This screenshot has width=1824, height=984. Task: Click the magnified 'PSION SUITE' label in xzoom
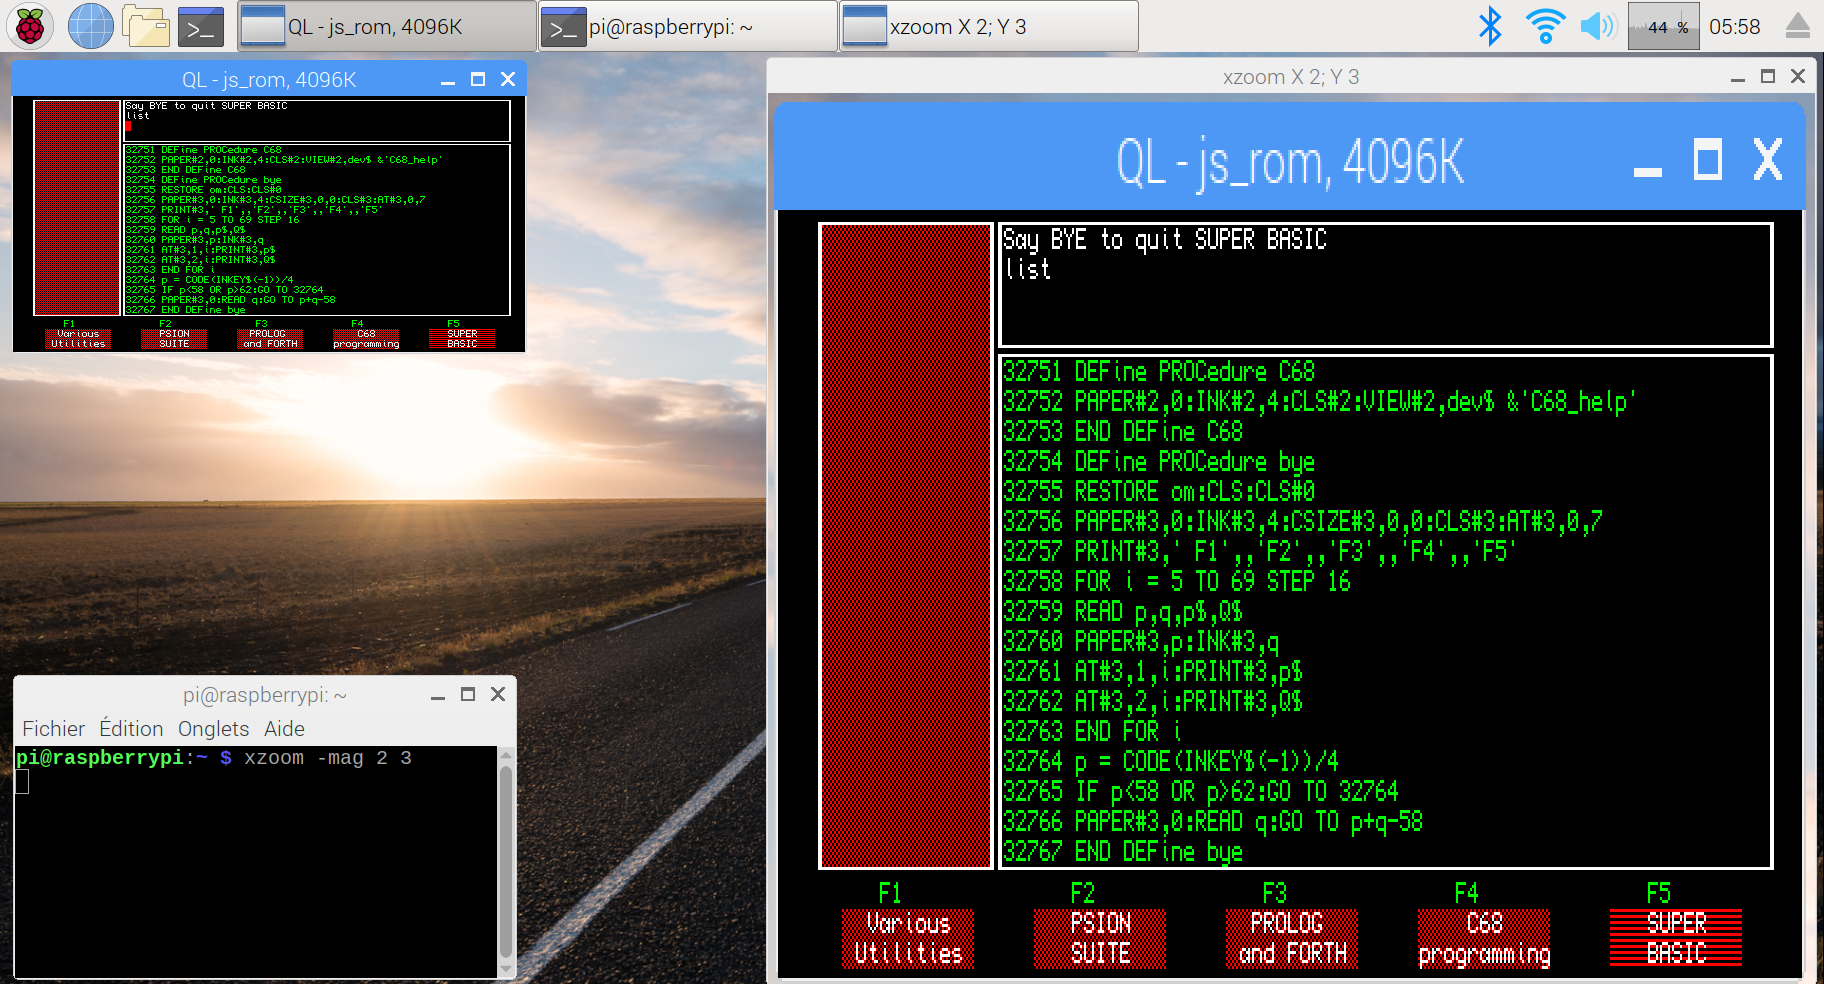coord(1100,939)
